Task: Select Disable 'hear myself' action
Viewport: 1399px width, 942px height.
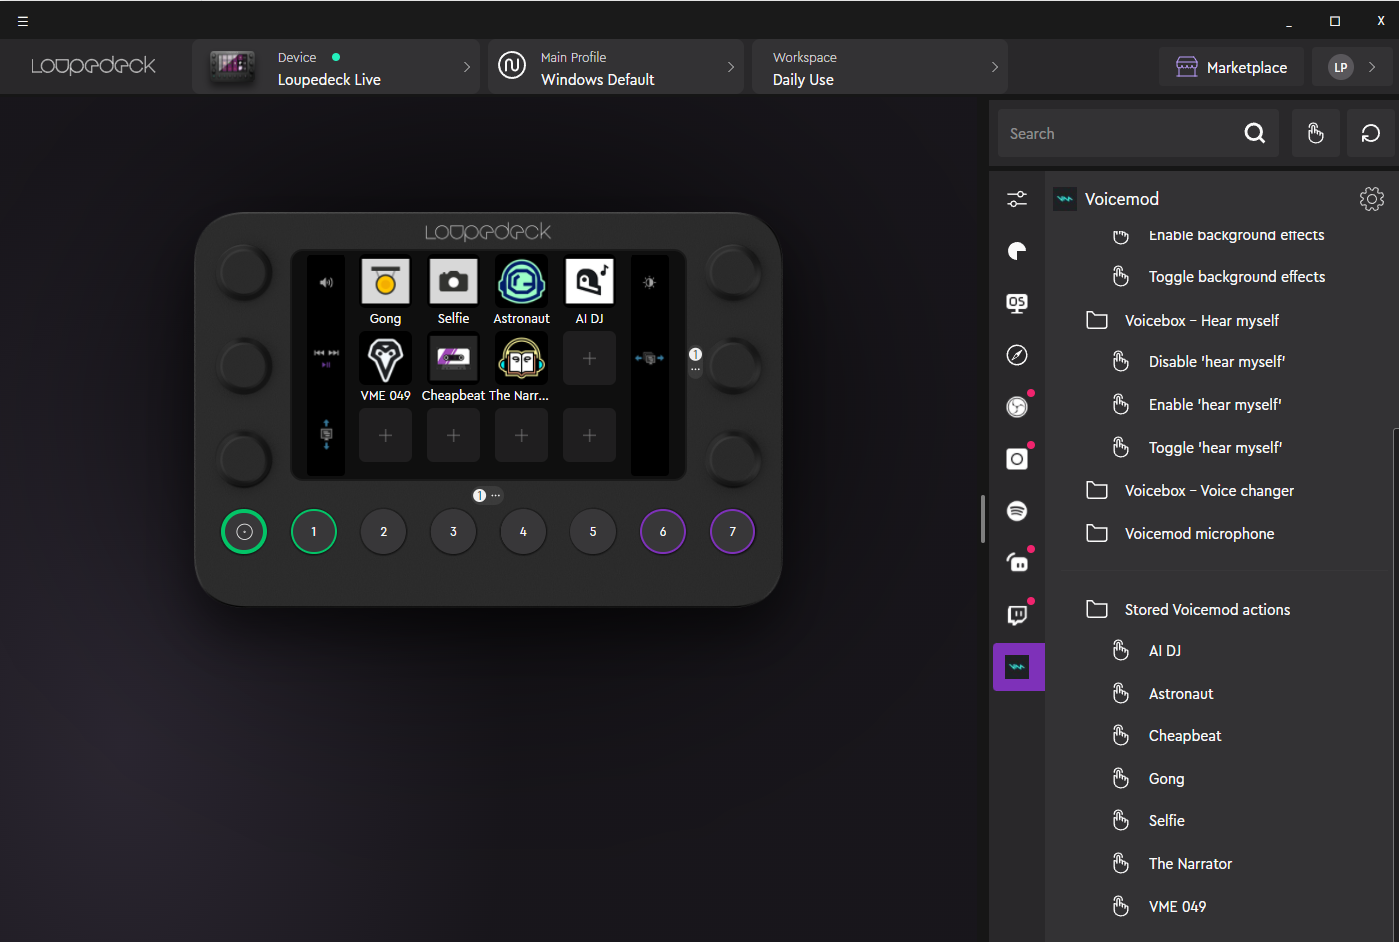Action: [1217, 362]
